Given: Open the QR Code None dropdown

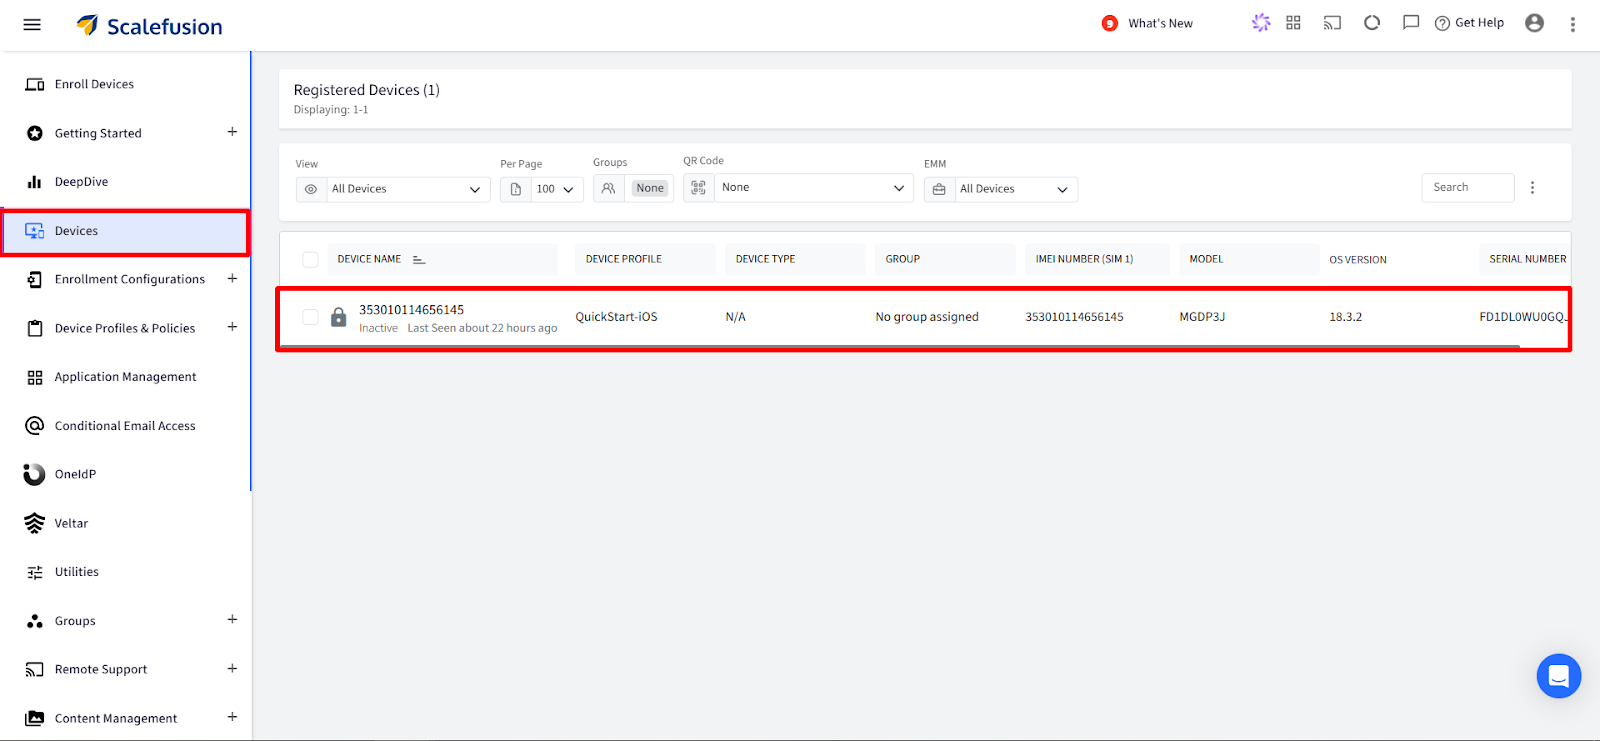Looking at the screenshot, I should (813, 188).
